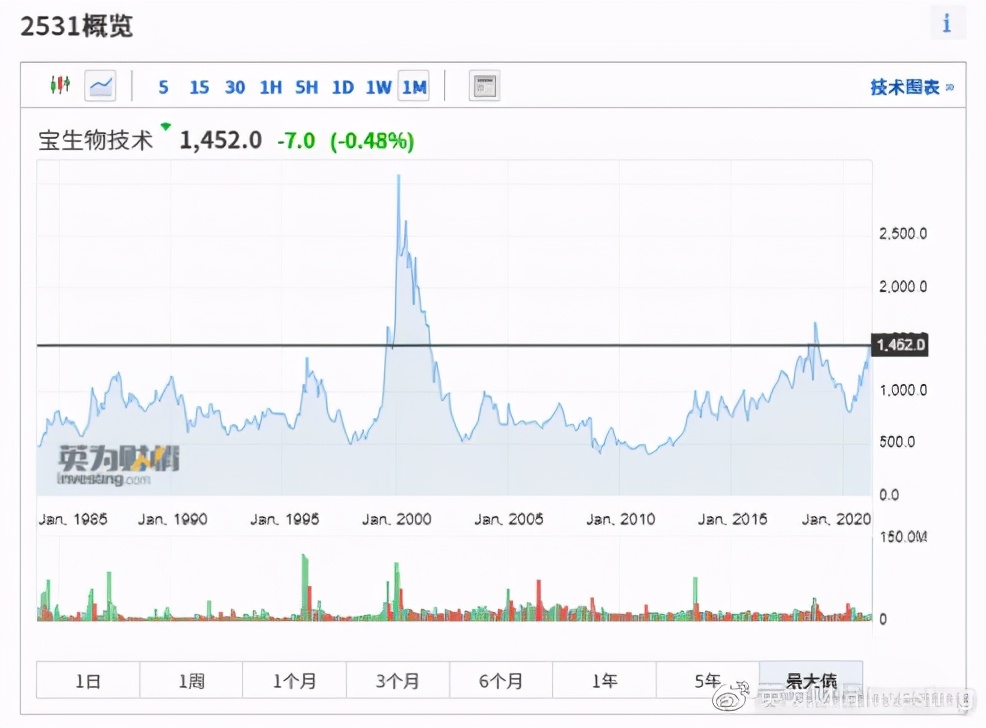The height and width of the screenshot is (728, 986).
Task: Click the 1,452.0 price line marker
Action: coord(900,345)
